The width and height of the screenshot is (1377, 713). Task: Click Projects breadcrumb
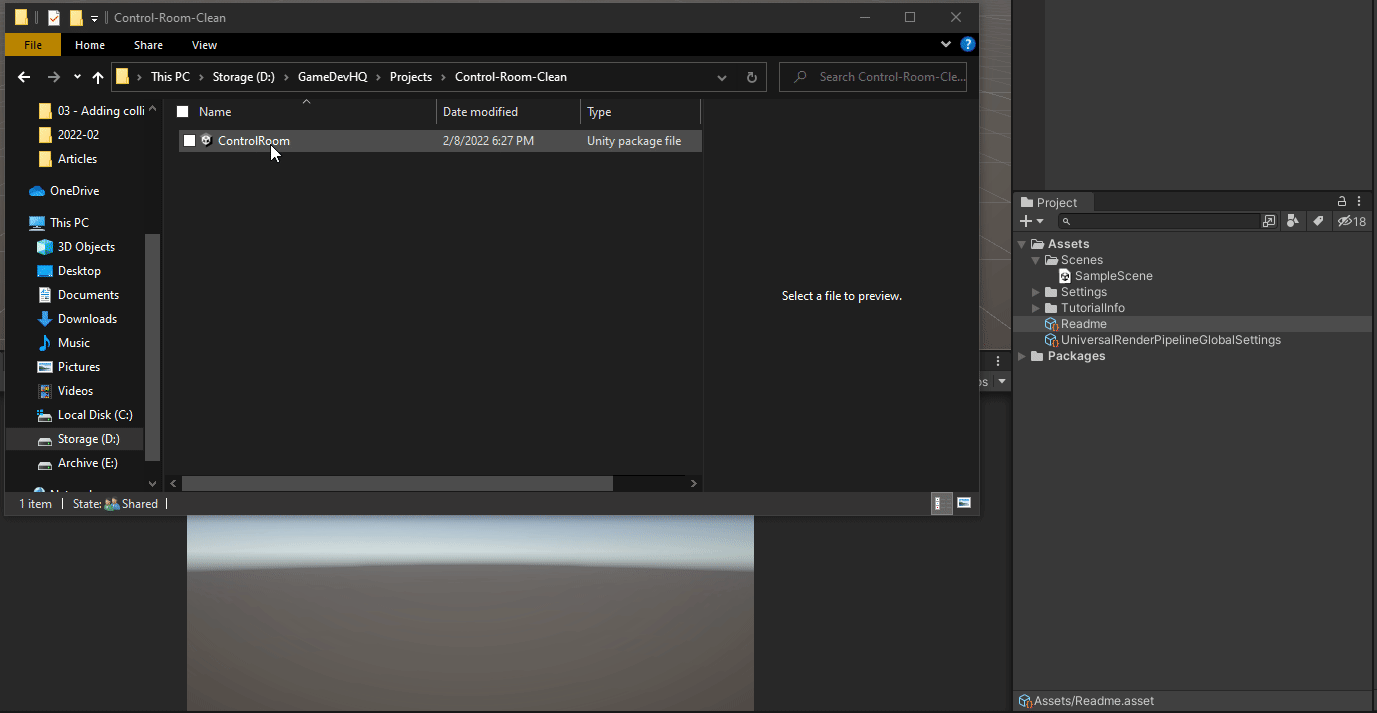pyautogui.click(x=411, y=77)
